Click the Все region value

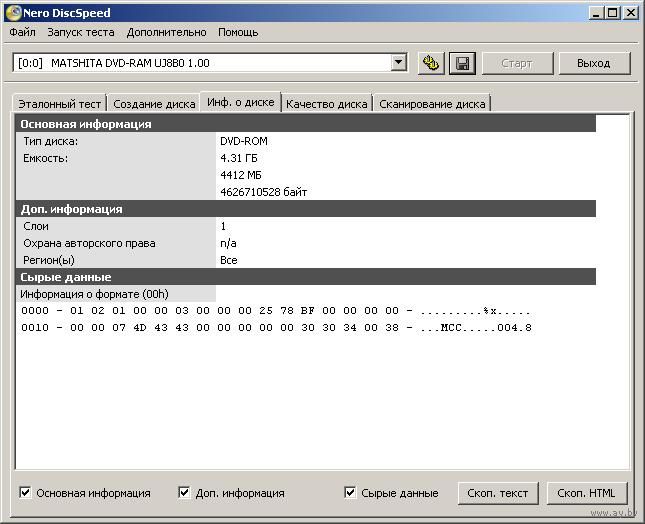click(x=229, y=260)
